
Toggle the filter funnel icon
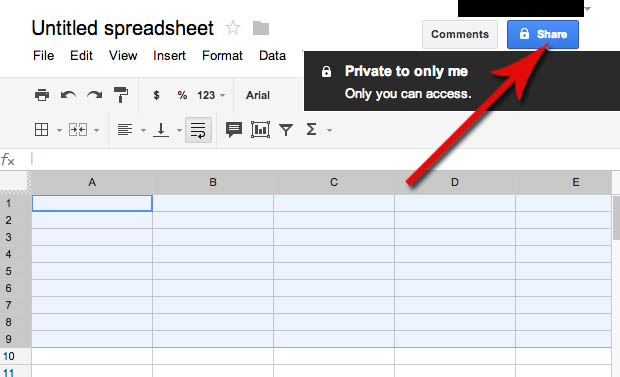point(286,129)
